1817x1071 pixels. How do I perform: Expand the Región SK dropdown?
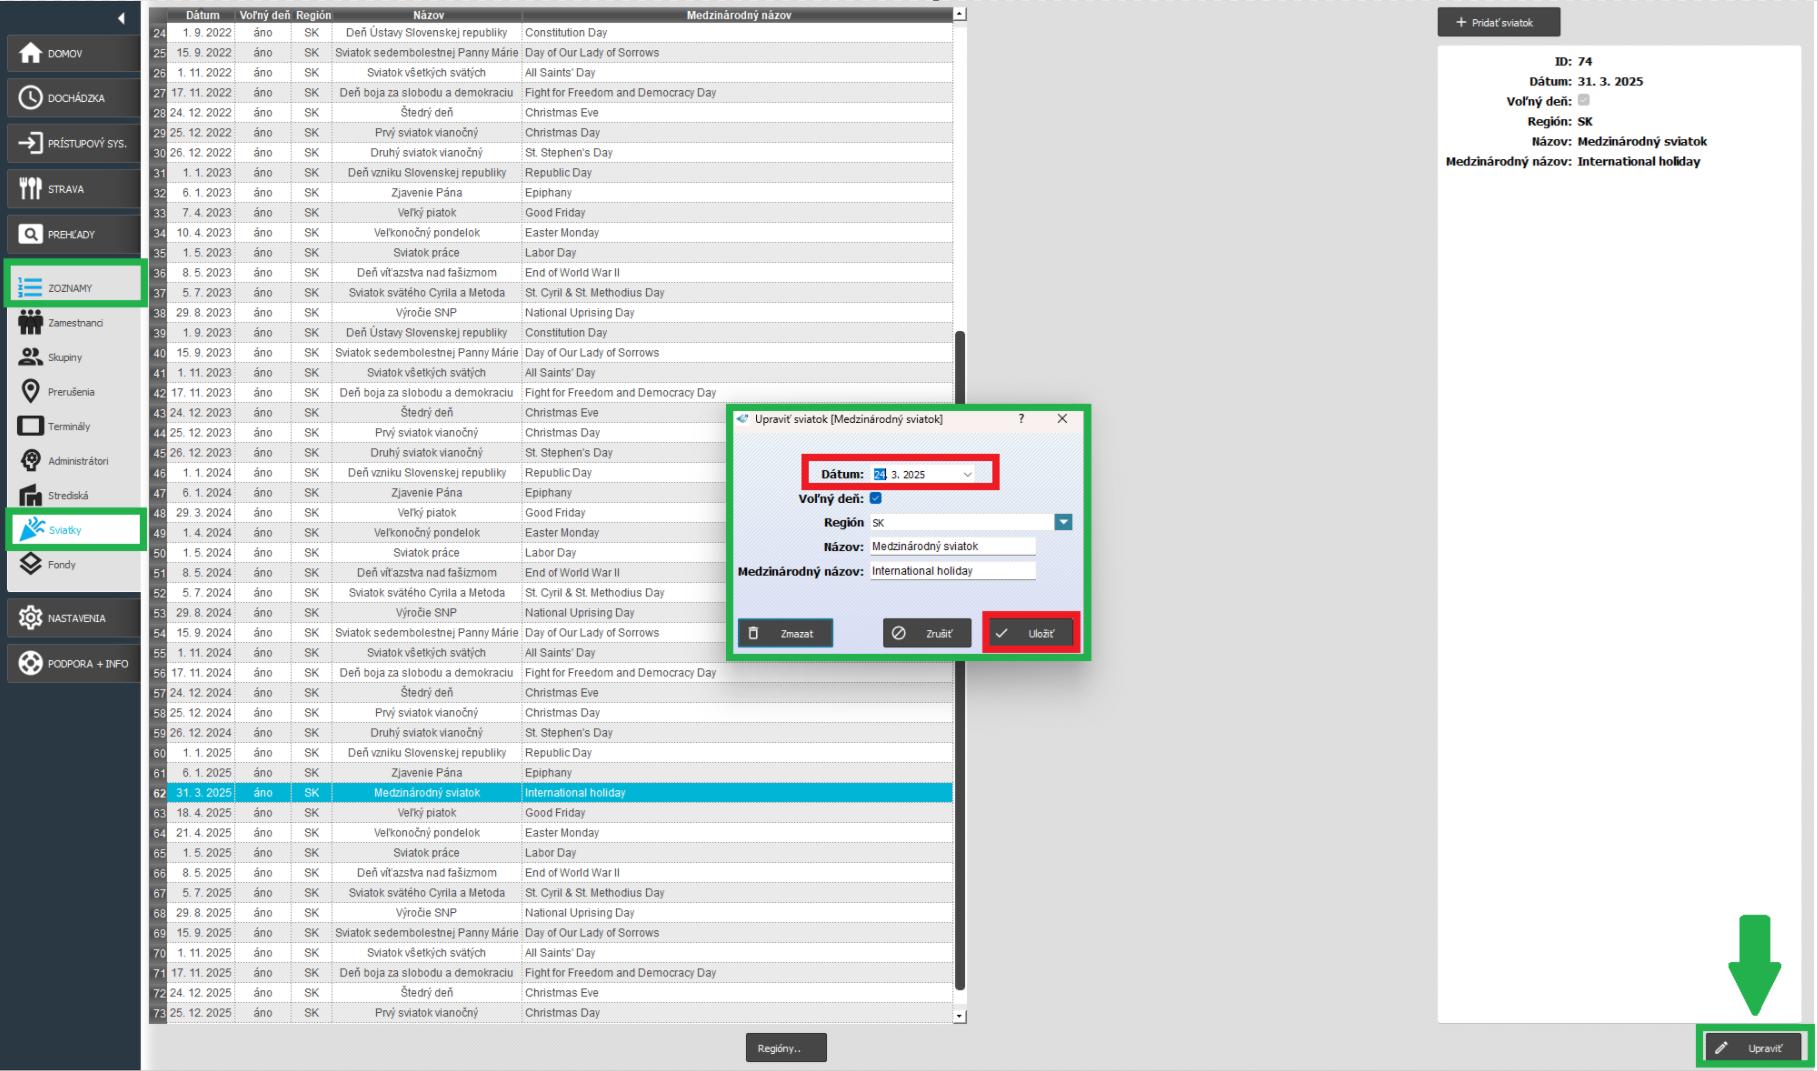(1063, 522)
